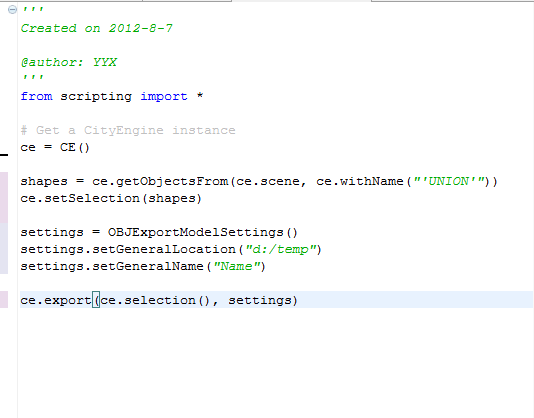Click the string "Name"
The image size is (534, 418).
(237, 266)
